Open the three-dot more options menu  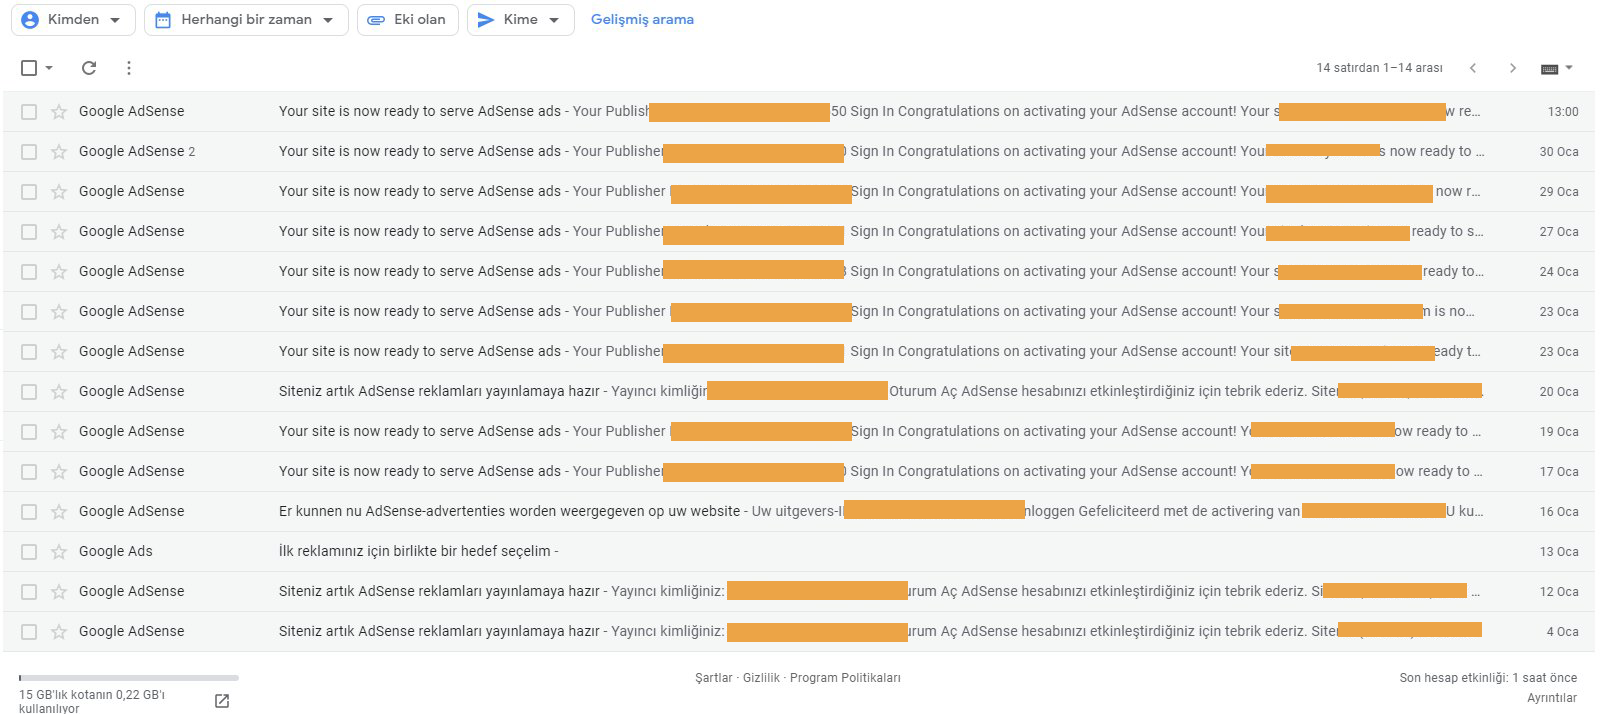pyautogui.click(x=129, y=68)
